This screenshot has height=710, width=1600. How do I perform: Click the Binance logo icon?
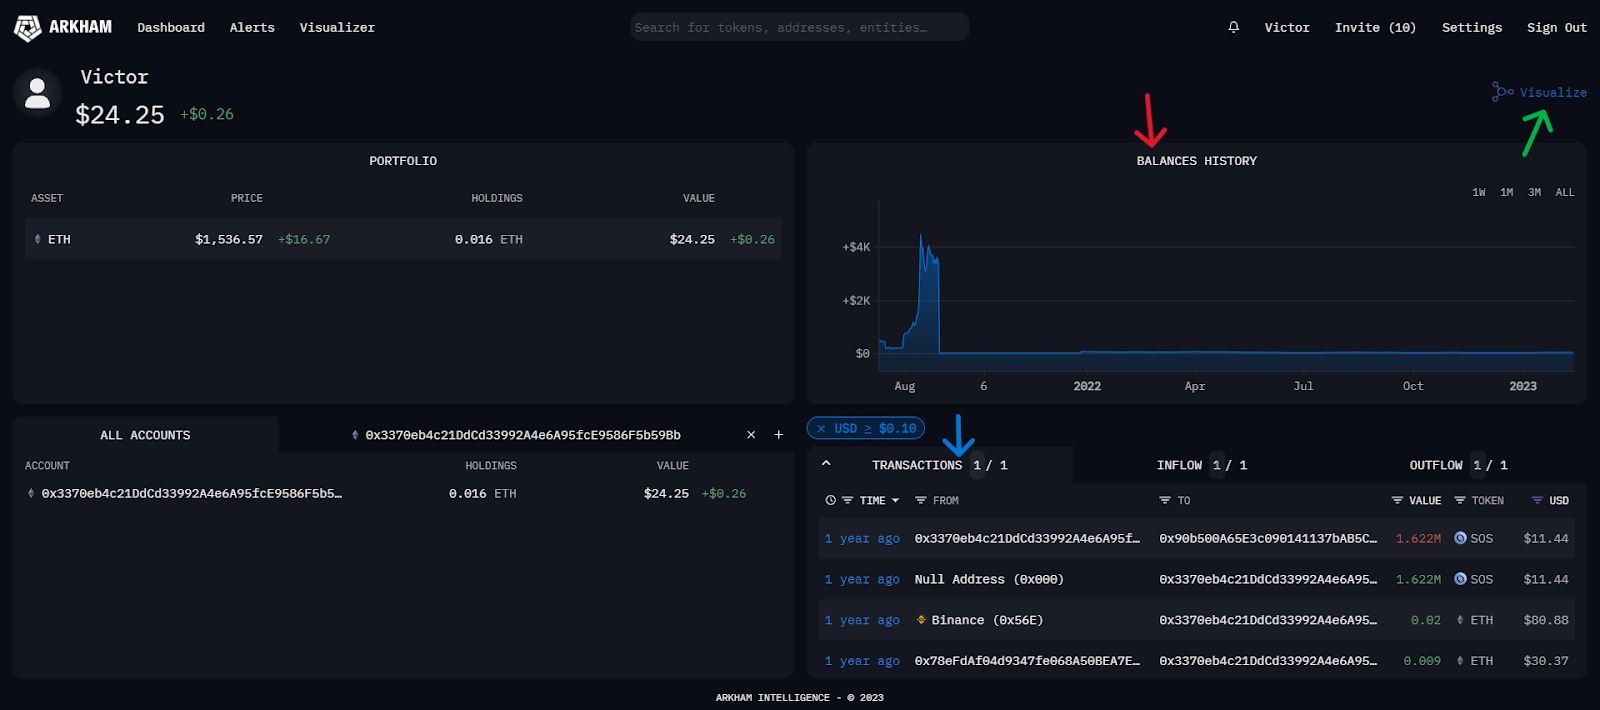[x=921, y=620]
